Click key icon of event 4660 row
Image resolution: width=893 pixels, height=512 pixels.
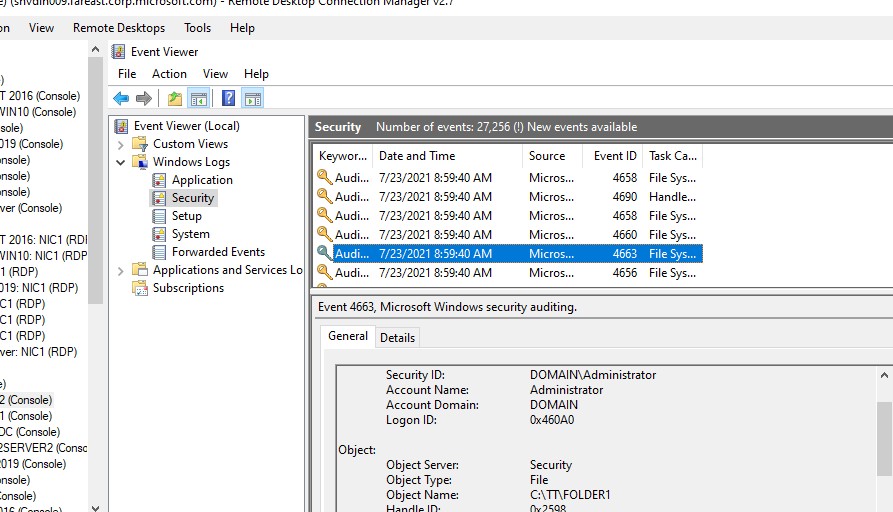[x=325, y=234]
